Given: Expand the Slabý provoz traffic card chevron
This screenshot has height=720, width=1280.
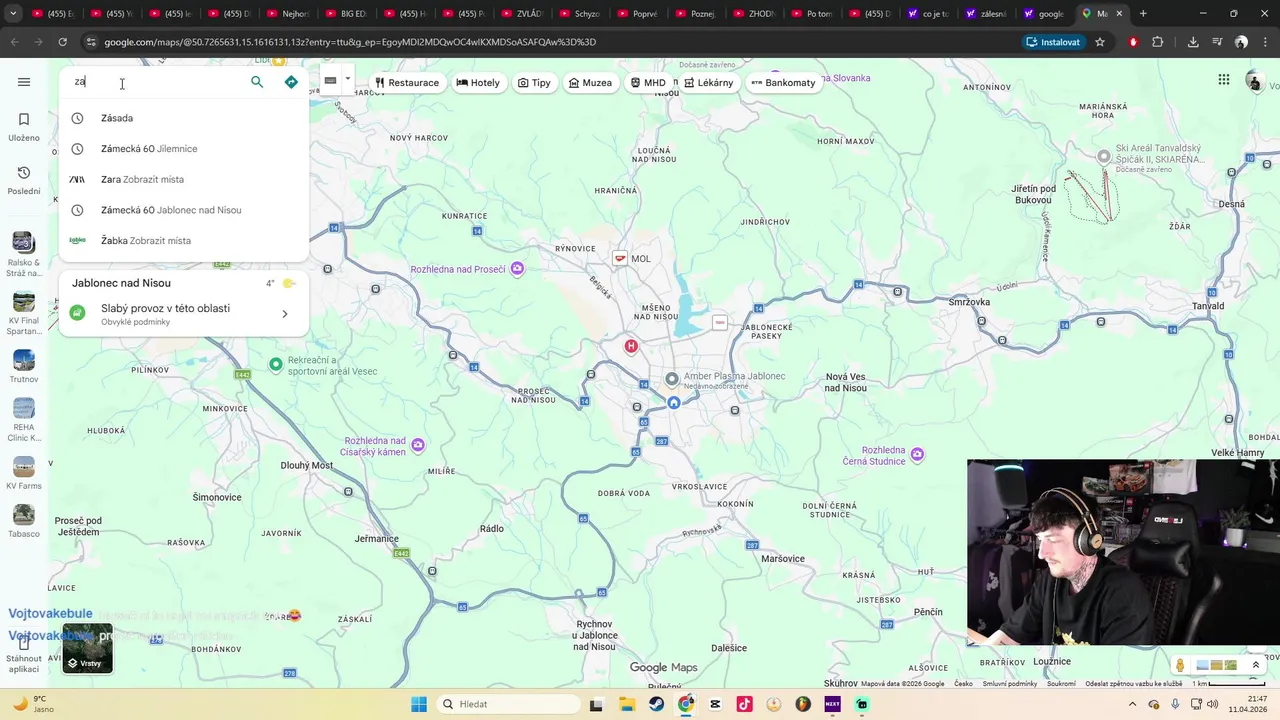Looking at the screenshot, I should [x=285, y=314].
